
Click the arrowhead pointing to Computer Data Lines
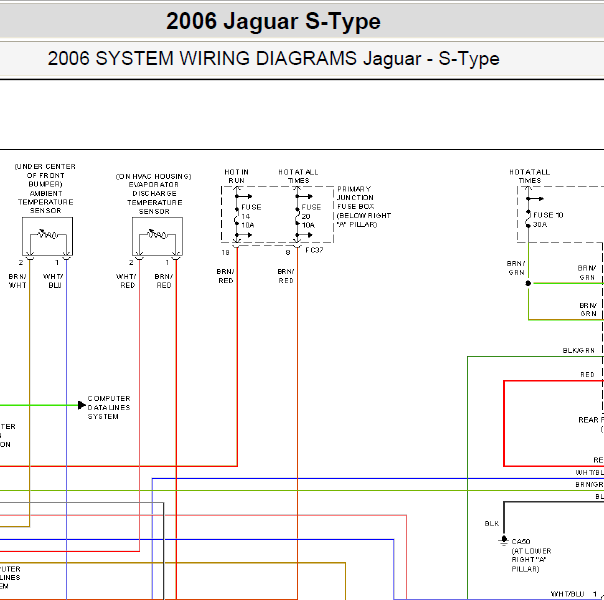82,405
